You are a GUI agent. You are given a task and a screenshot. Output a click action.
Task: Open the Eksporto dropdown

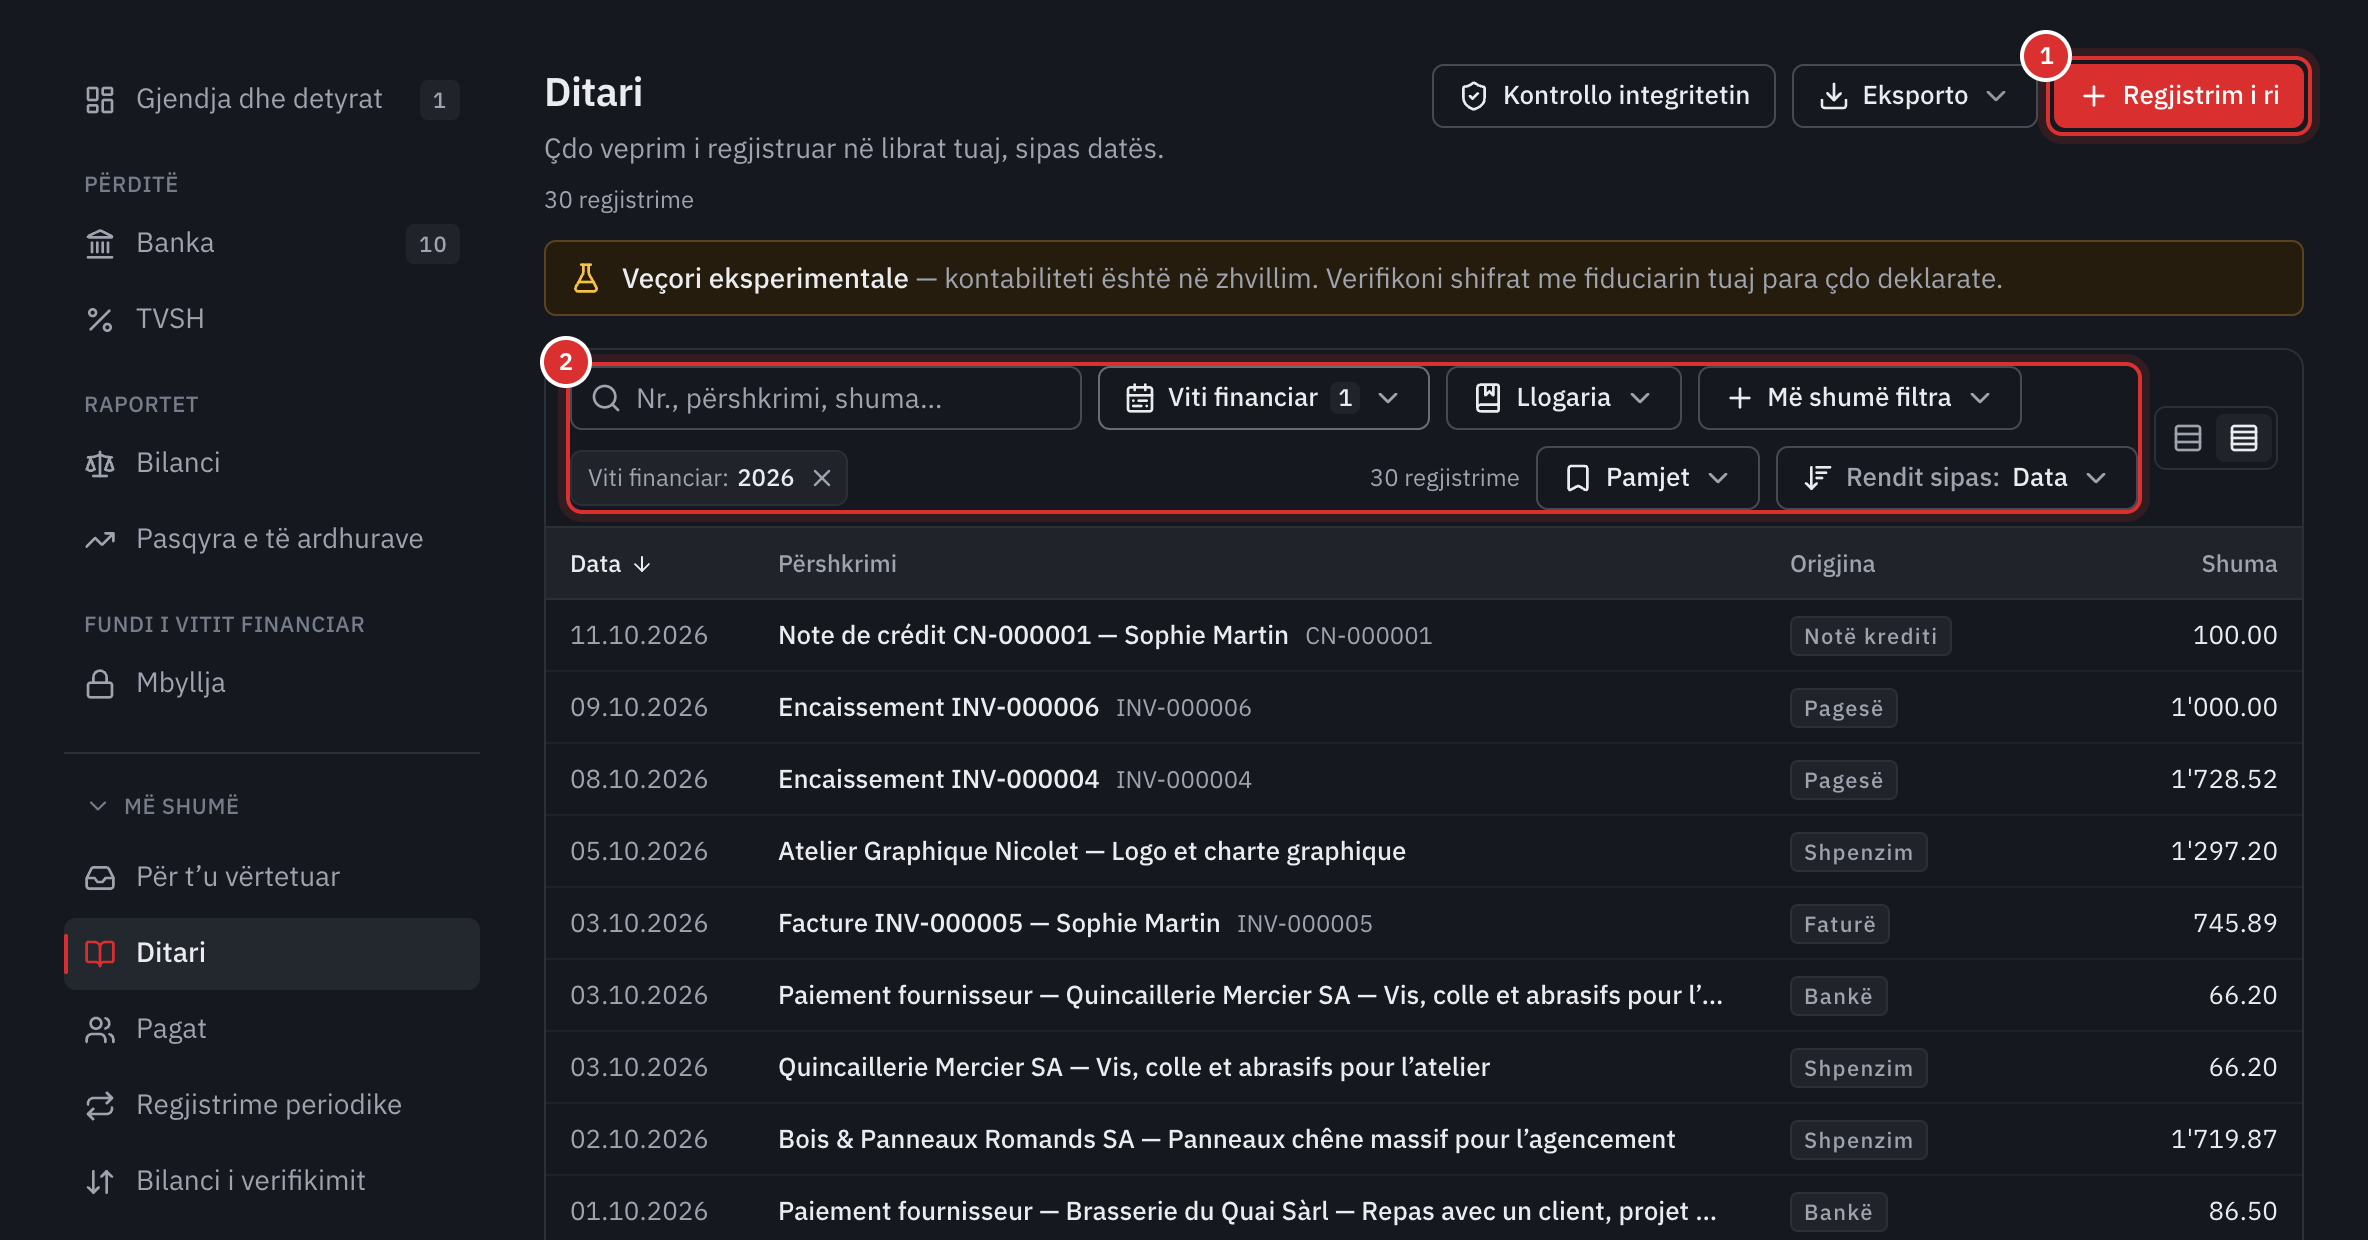[x=1914, y=96]
